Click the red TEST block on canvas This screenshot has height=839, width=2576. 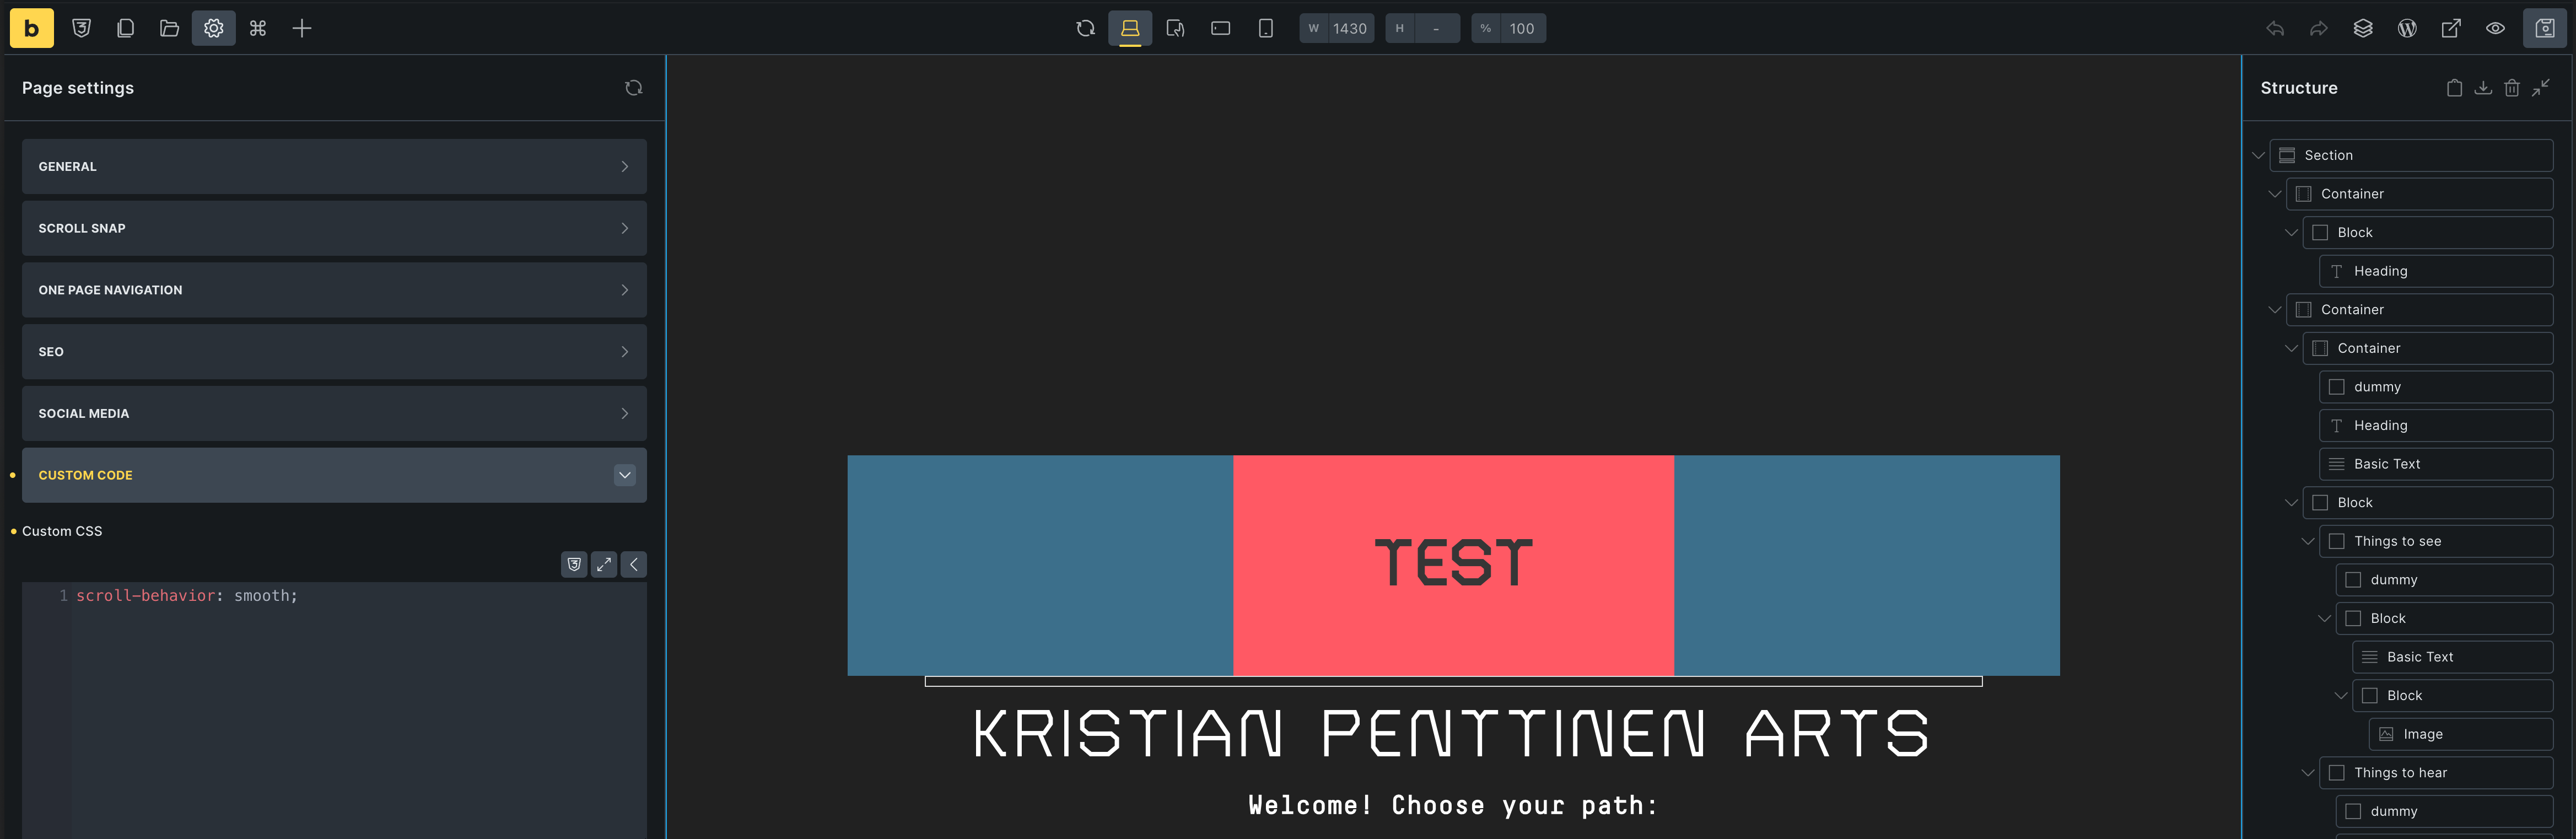(x=1452, y=565)
